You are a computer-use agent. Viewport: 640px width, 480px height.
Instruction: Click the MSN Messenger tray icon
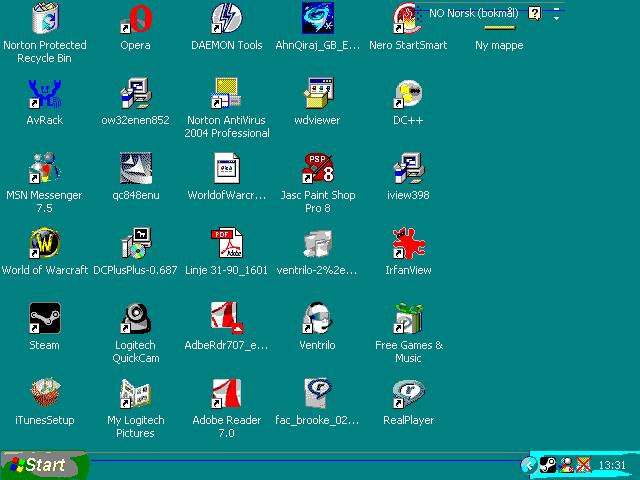(x=566, y=464)
